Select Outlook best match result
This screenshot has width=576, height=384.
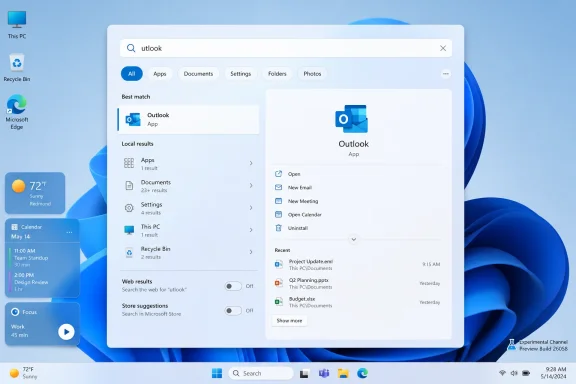tap(188, 119)
